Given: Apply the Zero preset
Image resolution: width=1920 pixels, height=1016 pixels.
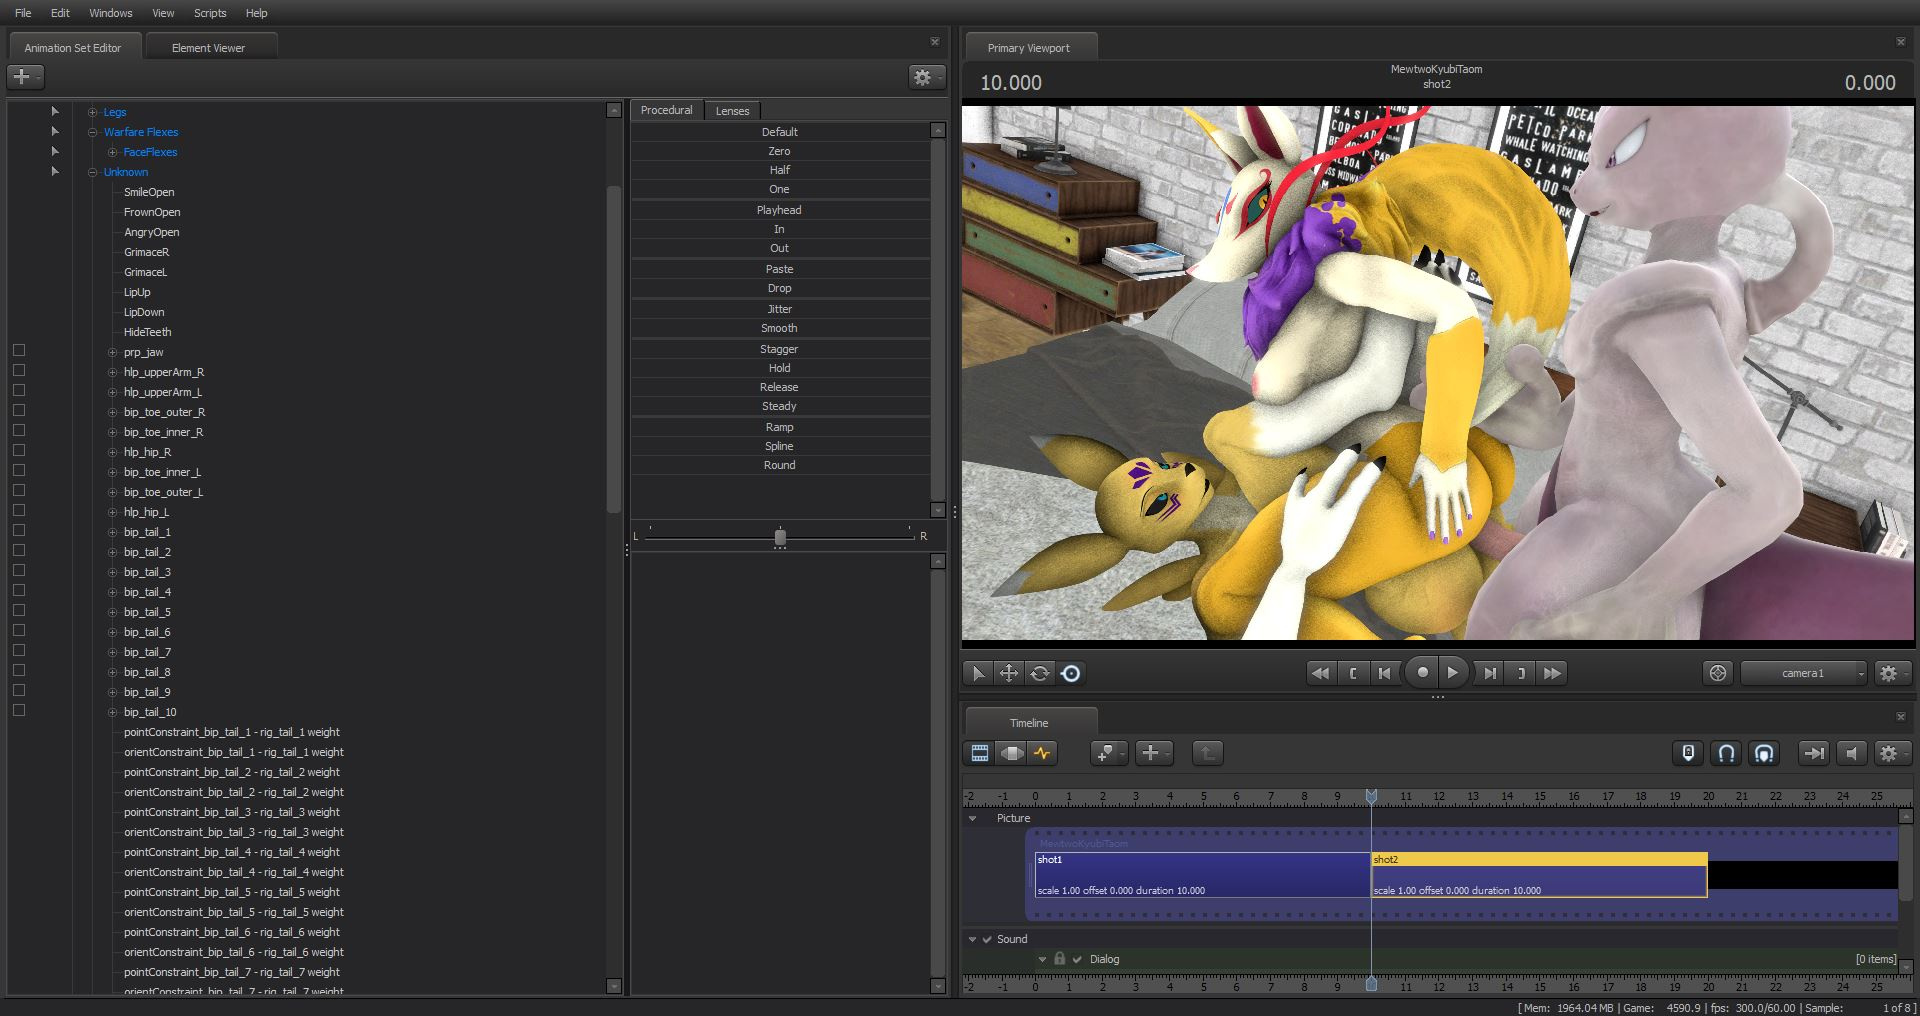Looking at the screenshot, I should tap(780, 151).
